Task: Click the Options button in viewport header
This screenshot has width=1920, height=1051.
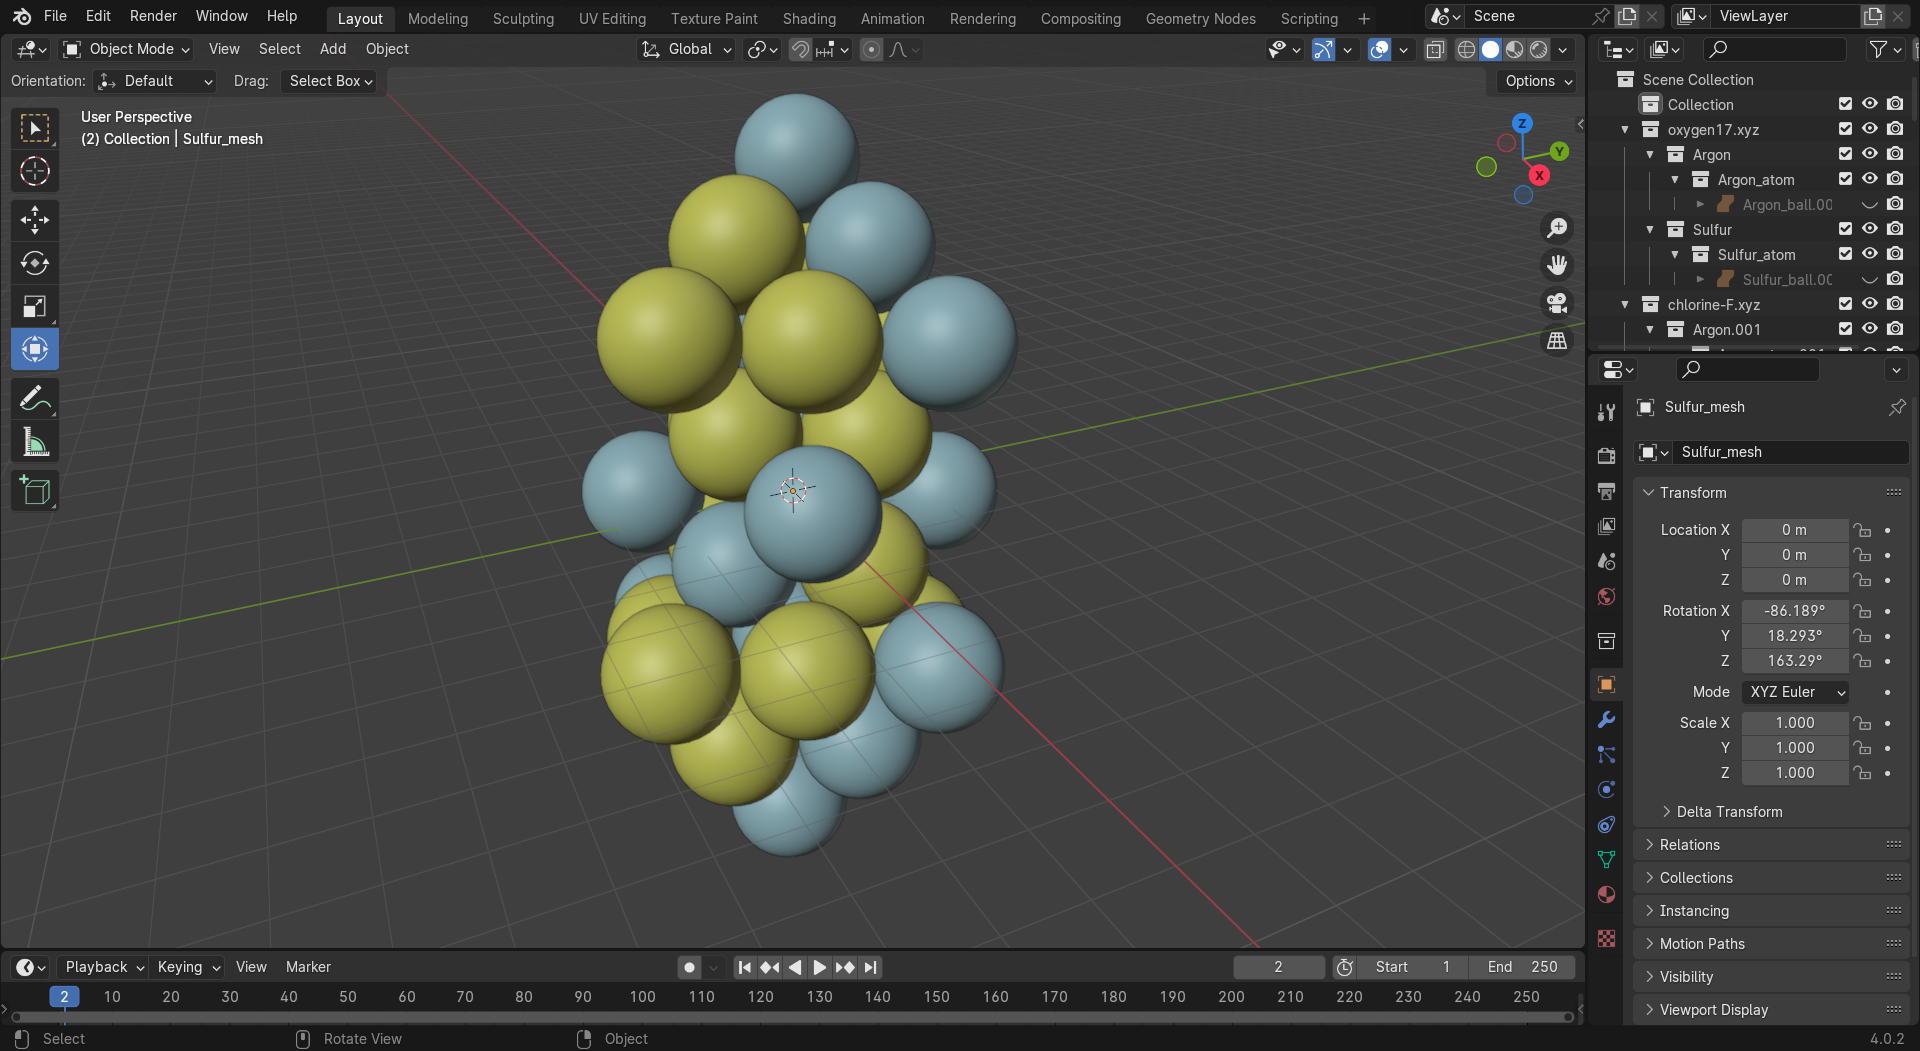Action: tap(1538, 81)
